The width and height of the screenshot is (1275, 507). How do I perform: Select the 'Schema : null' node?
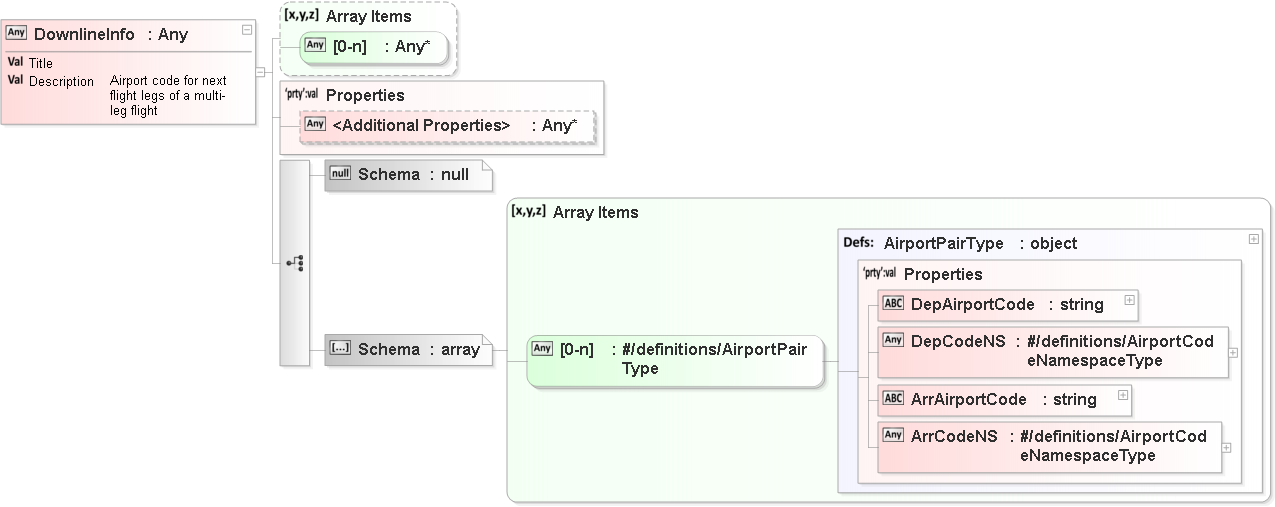click(408, 174)
